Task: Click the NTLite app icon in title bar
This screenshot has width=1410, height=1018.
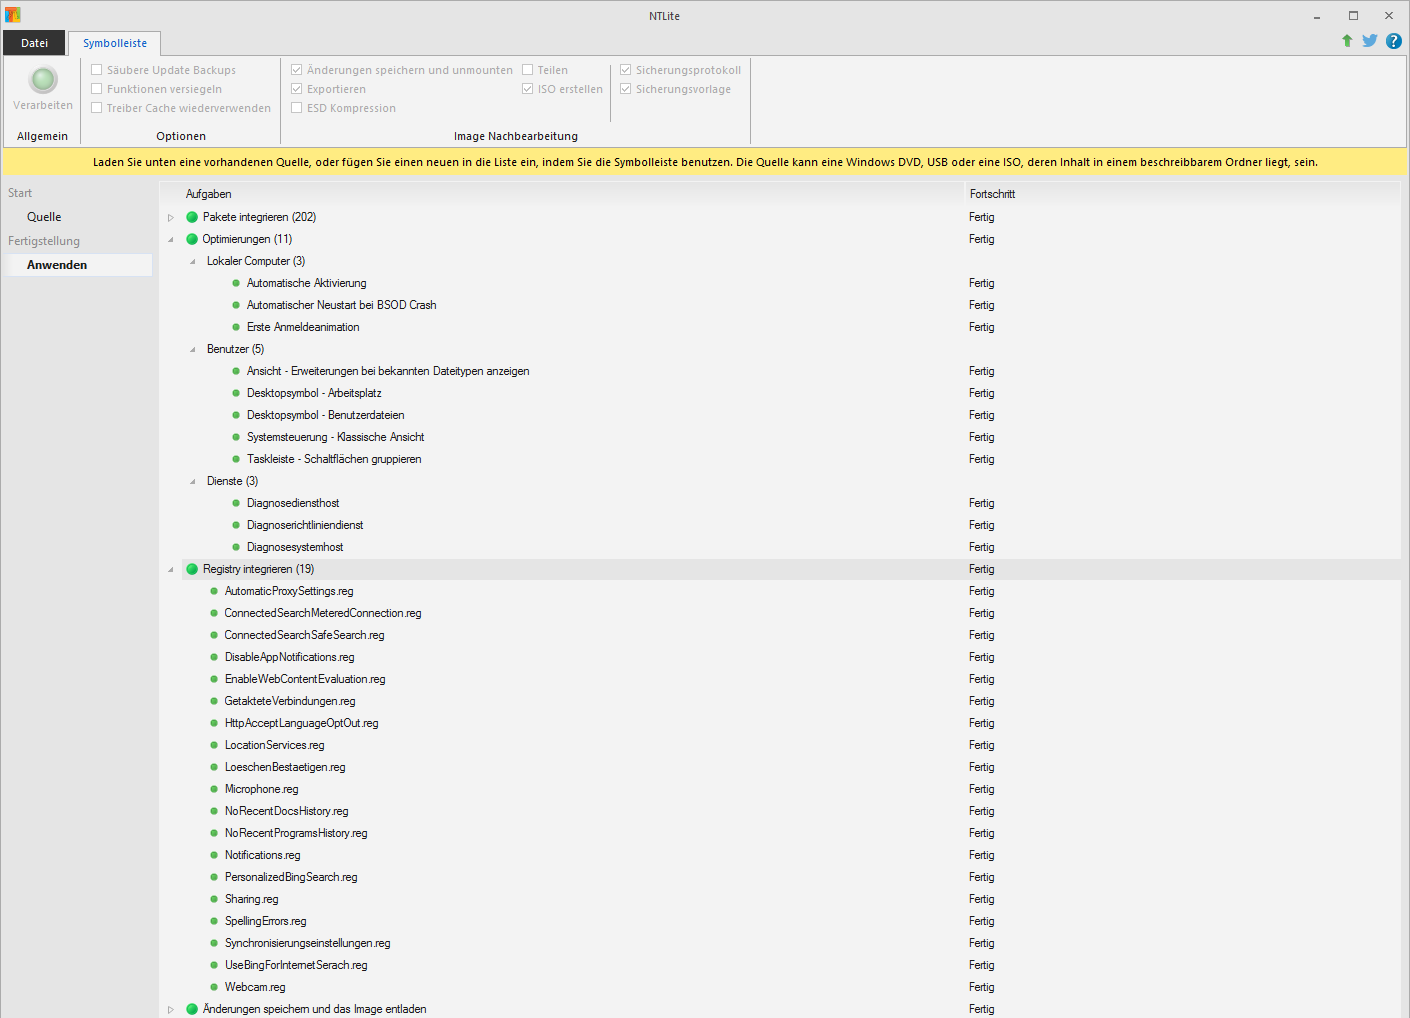Action: click(x=12, y=15)
